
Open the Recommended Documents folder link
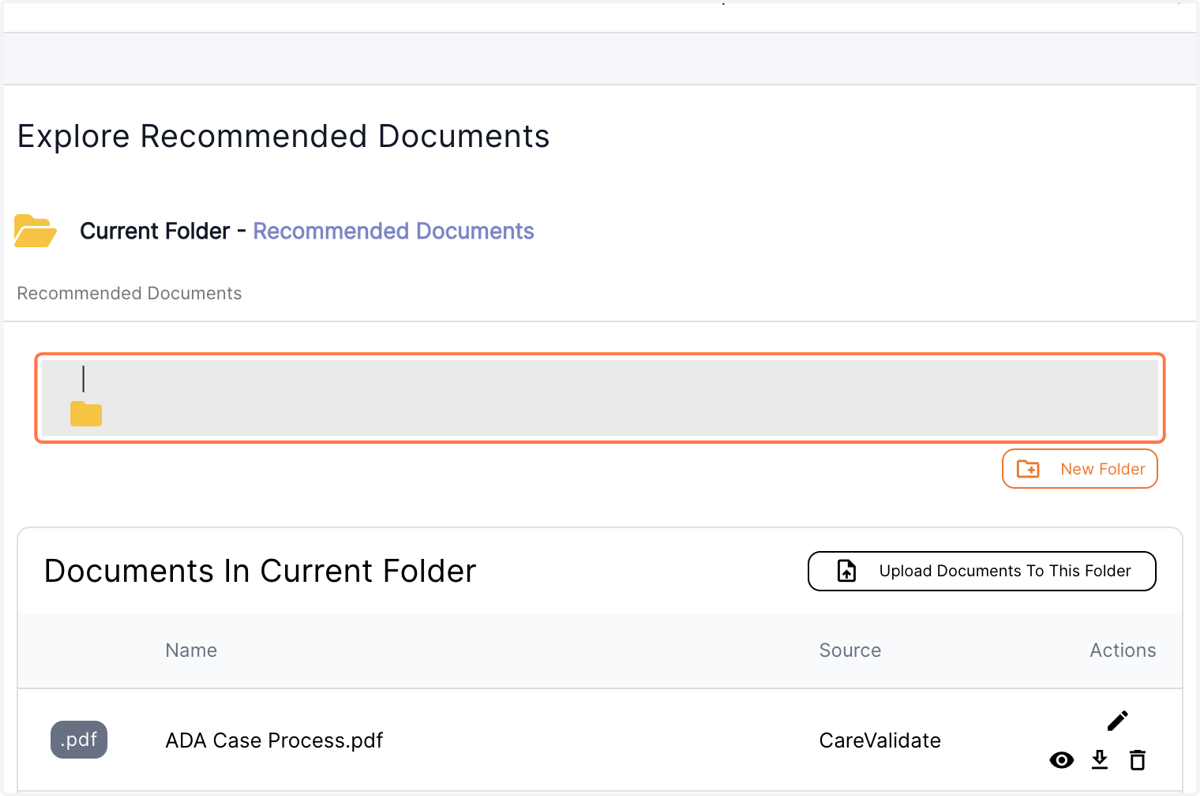(393, 231)
